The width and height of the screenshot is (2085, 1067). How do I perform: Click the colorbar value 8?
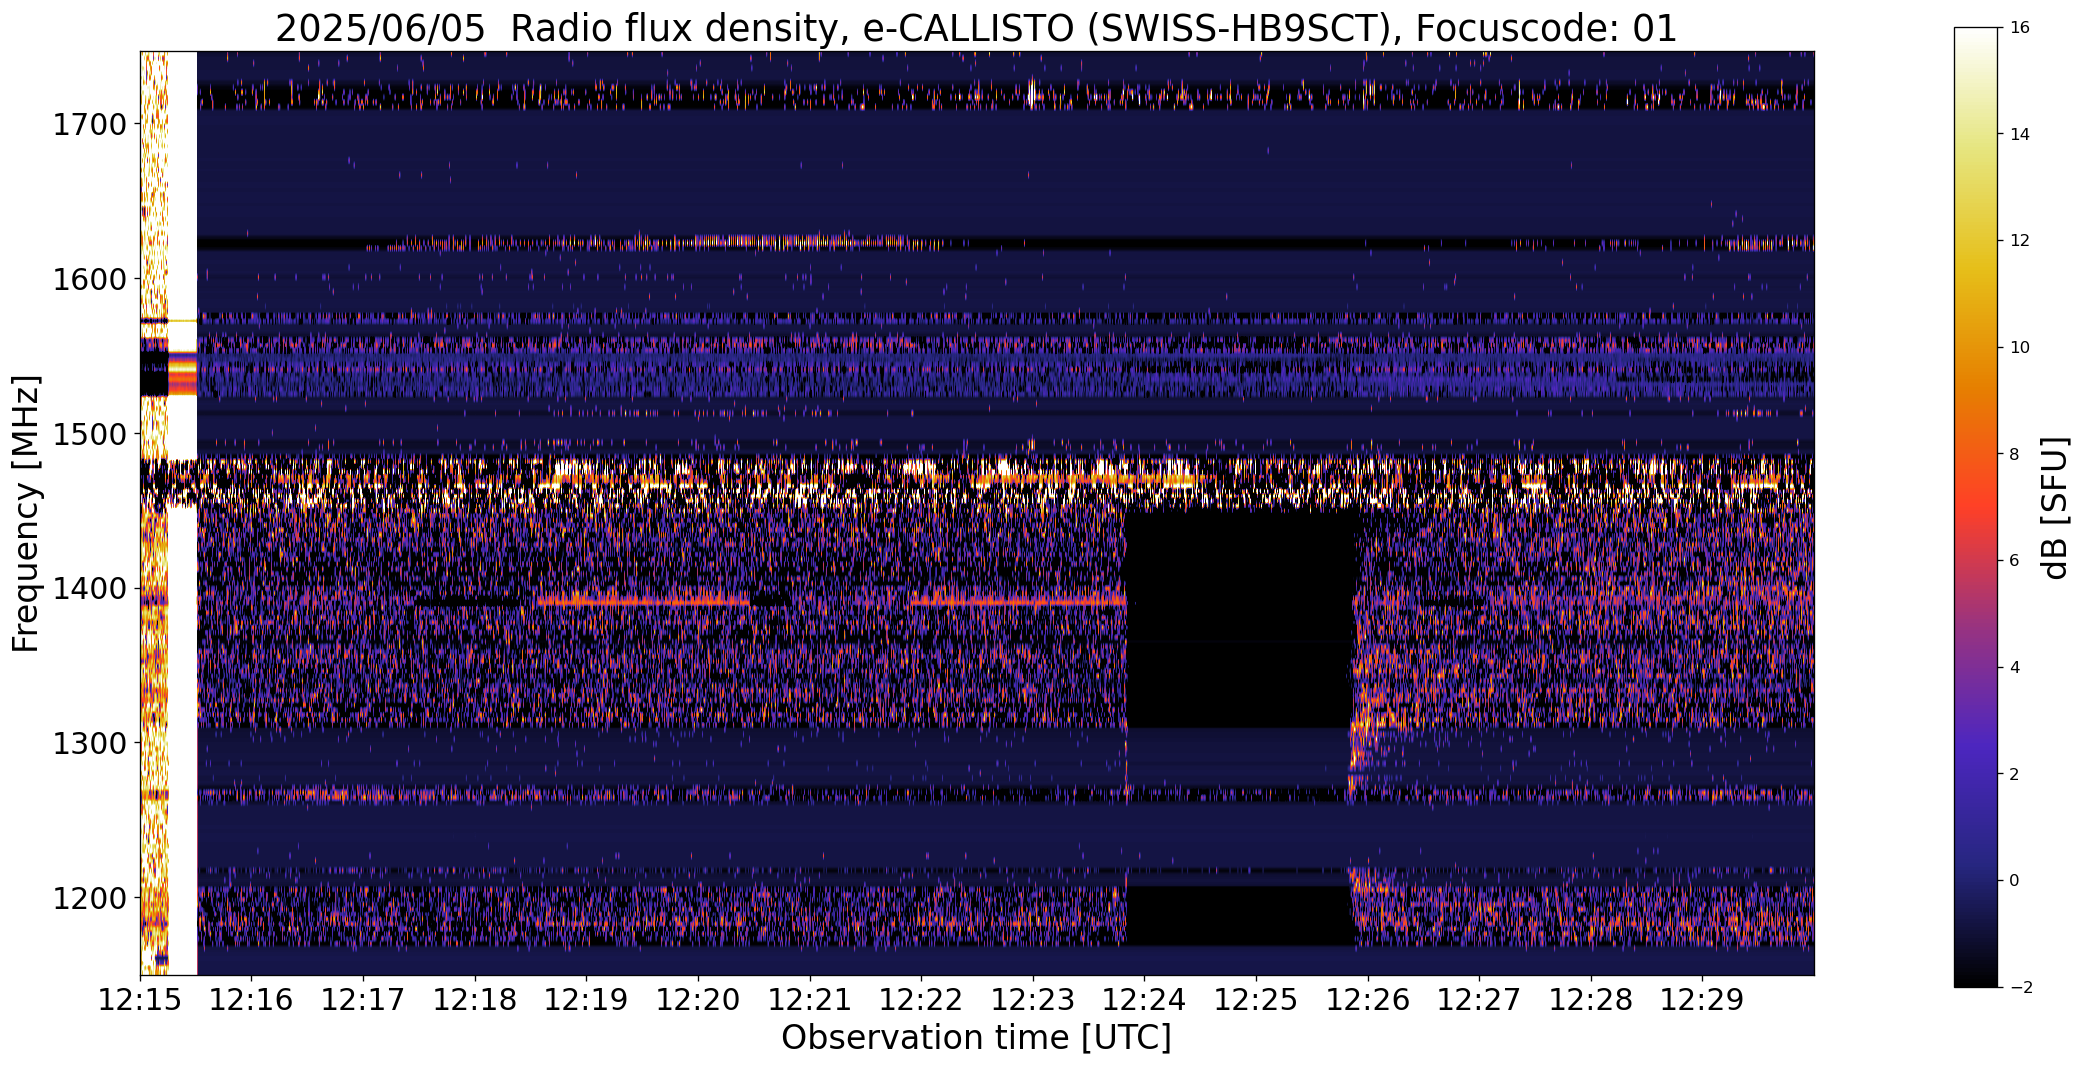point(2014,454)
